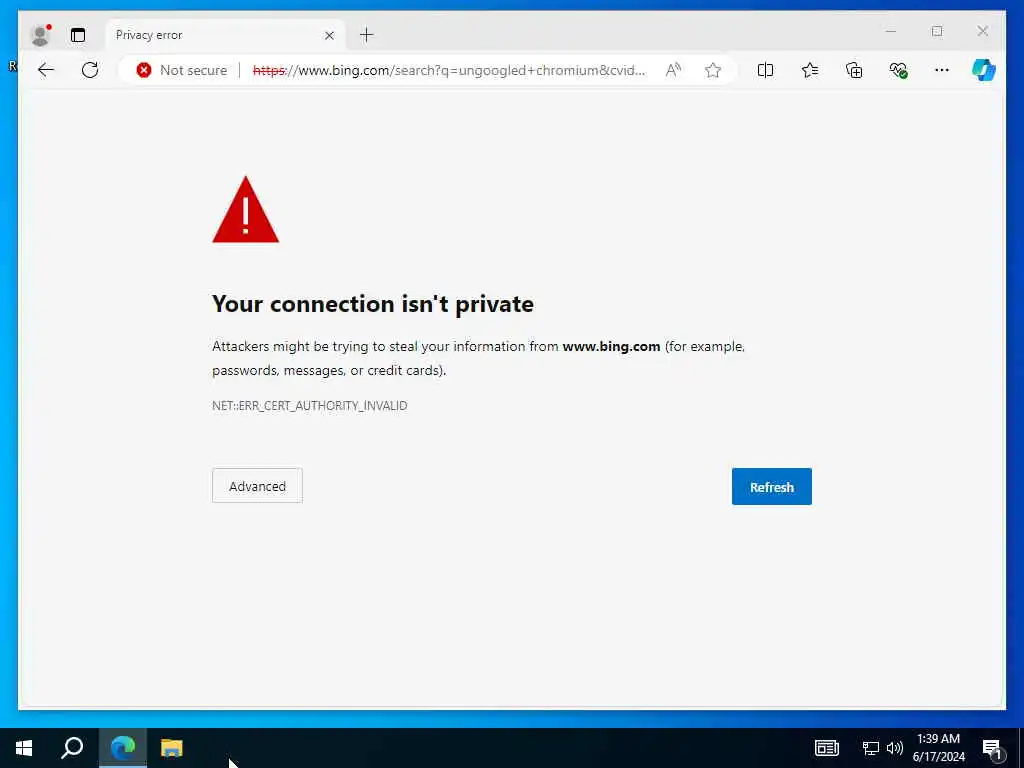Image resolution: width=1024 pixels, height=768 pixels.
Task: Open Copilot sidebar
Action: click(984, 70)
